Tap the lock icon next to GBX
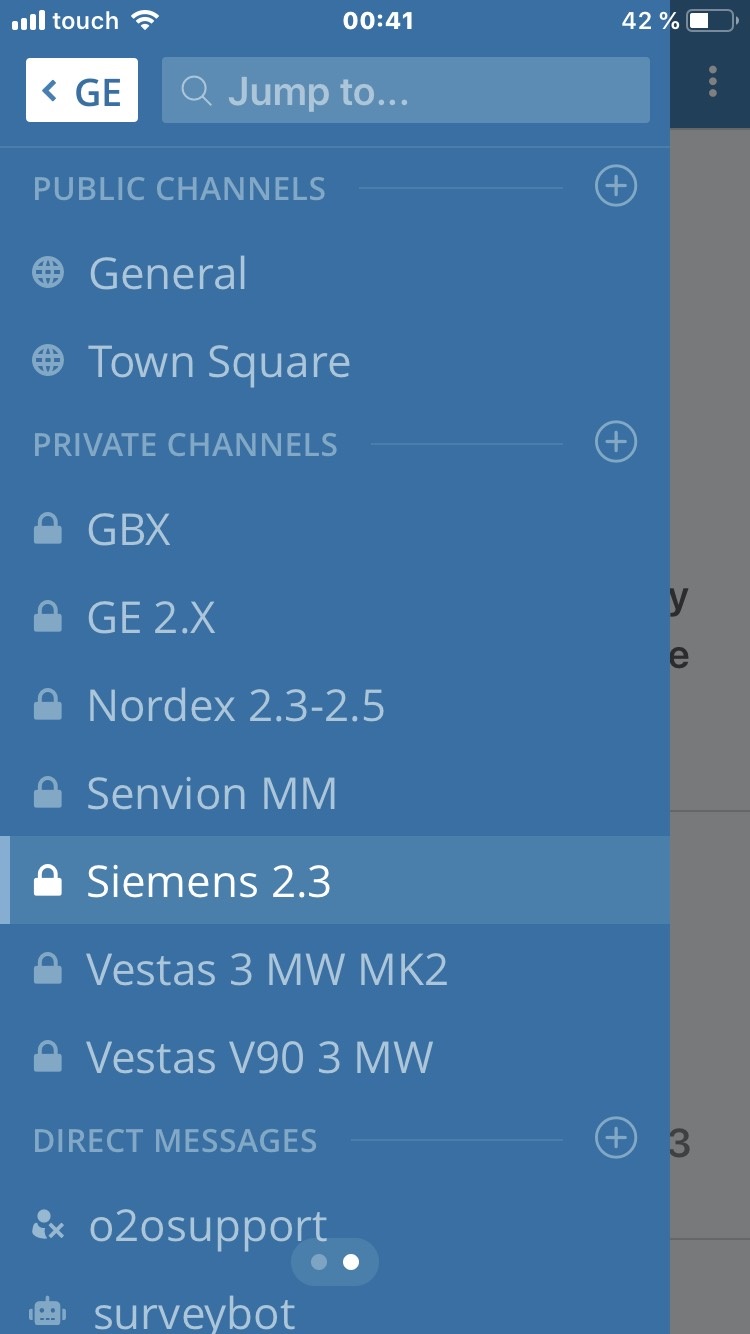 (x=48, y=529)
